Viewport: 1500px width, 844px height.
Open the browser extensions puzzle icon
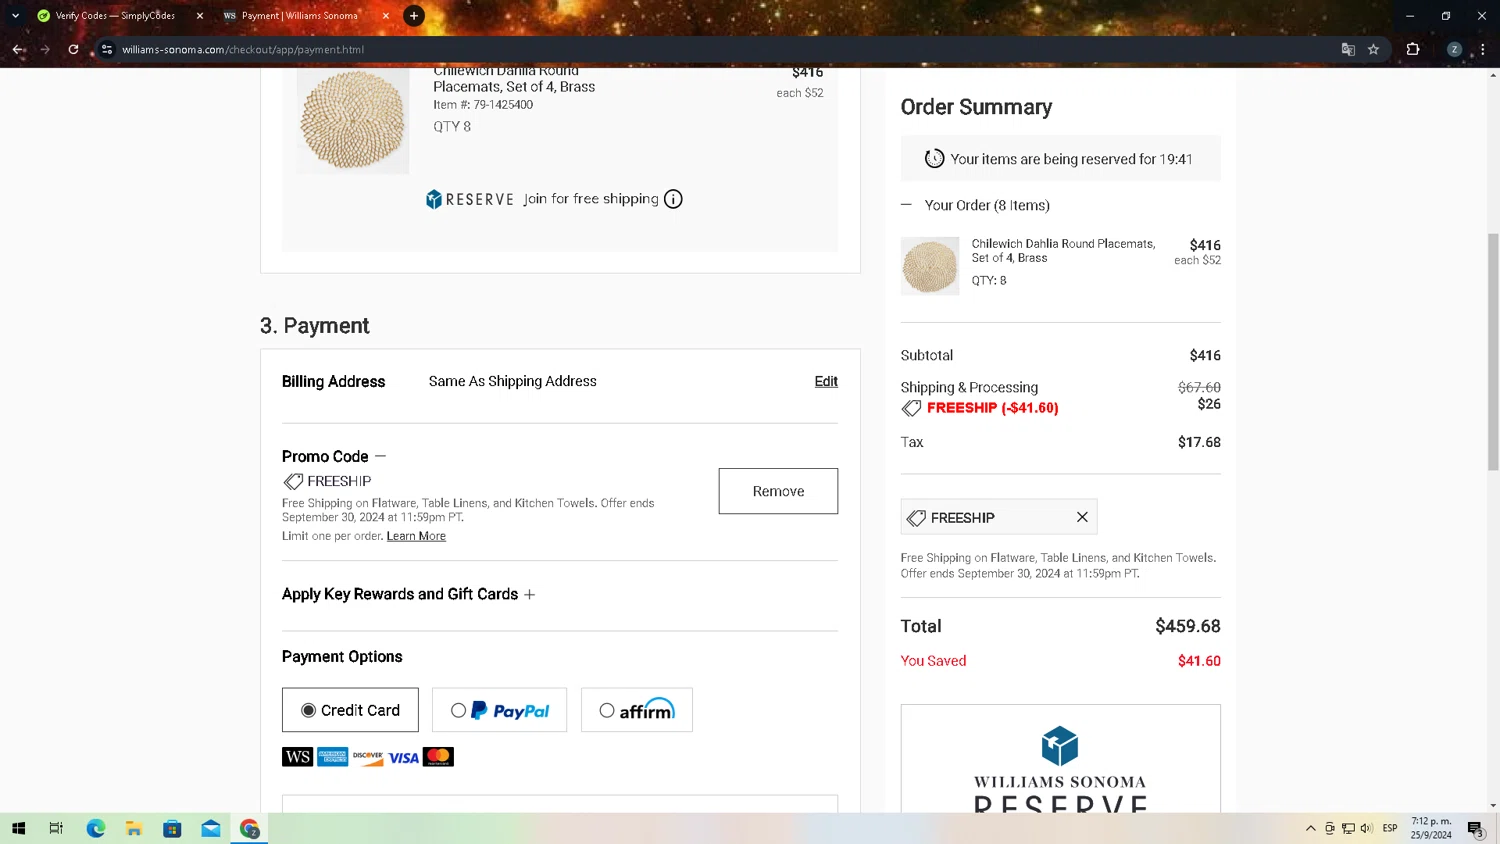click(1413, 49)
